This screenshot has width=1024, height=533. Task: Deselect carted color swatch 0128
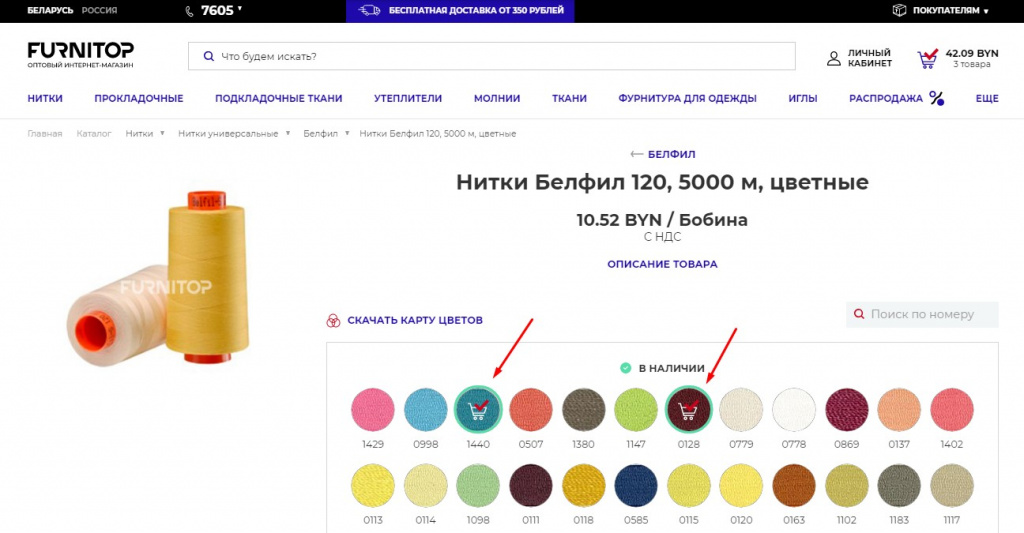coord(688,410)
